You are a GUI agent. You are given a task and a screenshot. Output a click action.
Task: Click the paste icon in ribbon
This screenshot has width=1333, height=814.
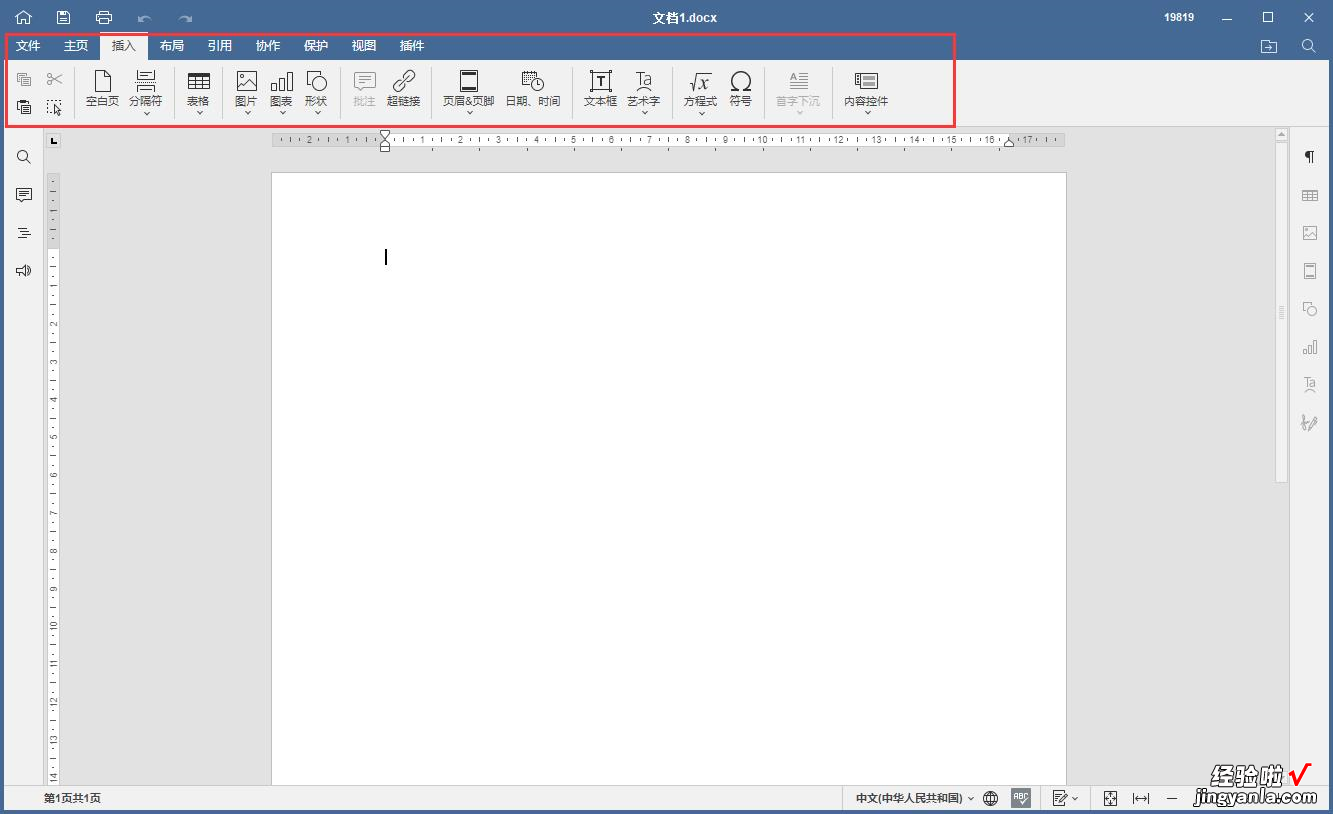click(24, 107)
